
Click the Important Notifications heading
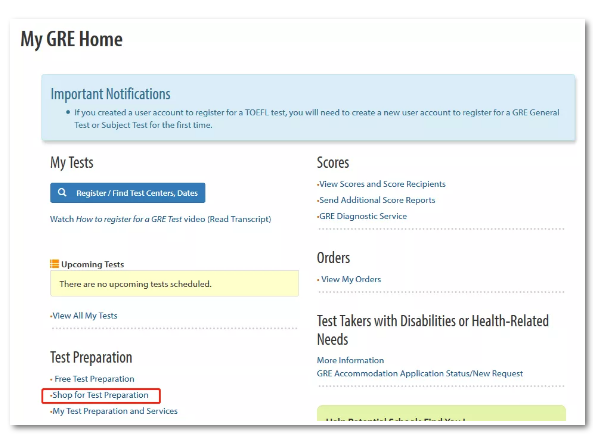coord(110,94)
